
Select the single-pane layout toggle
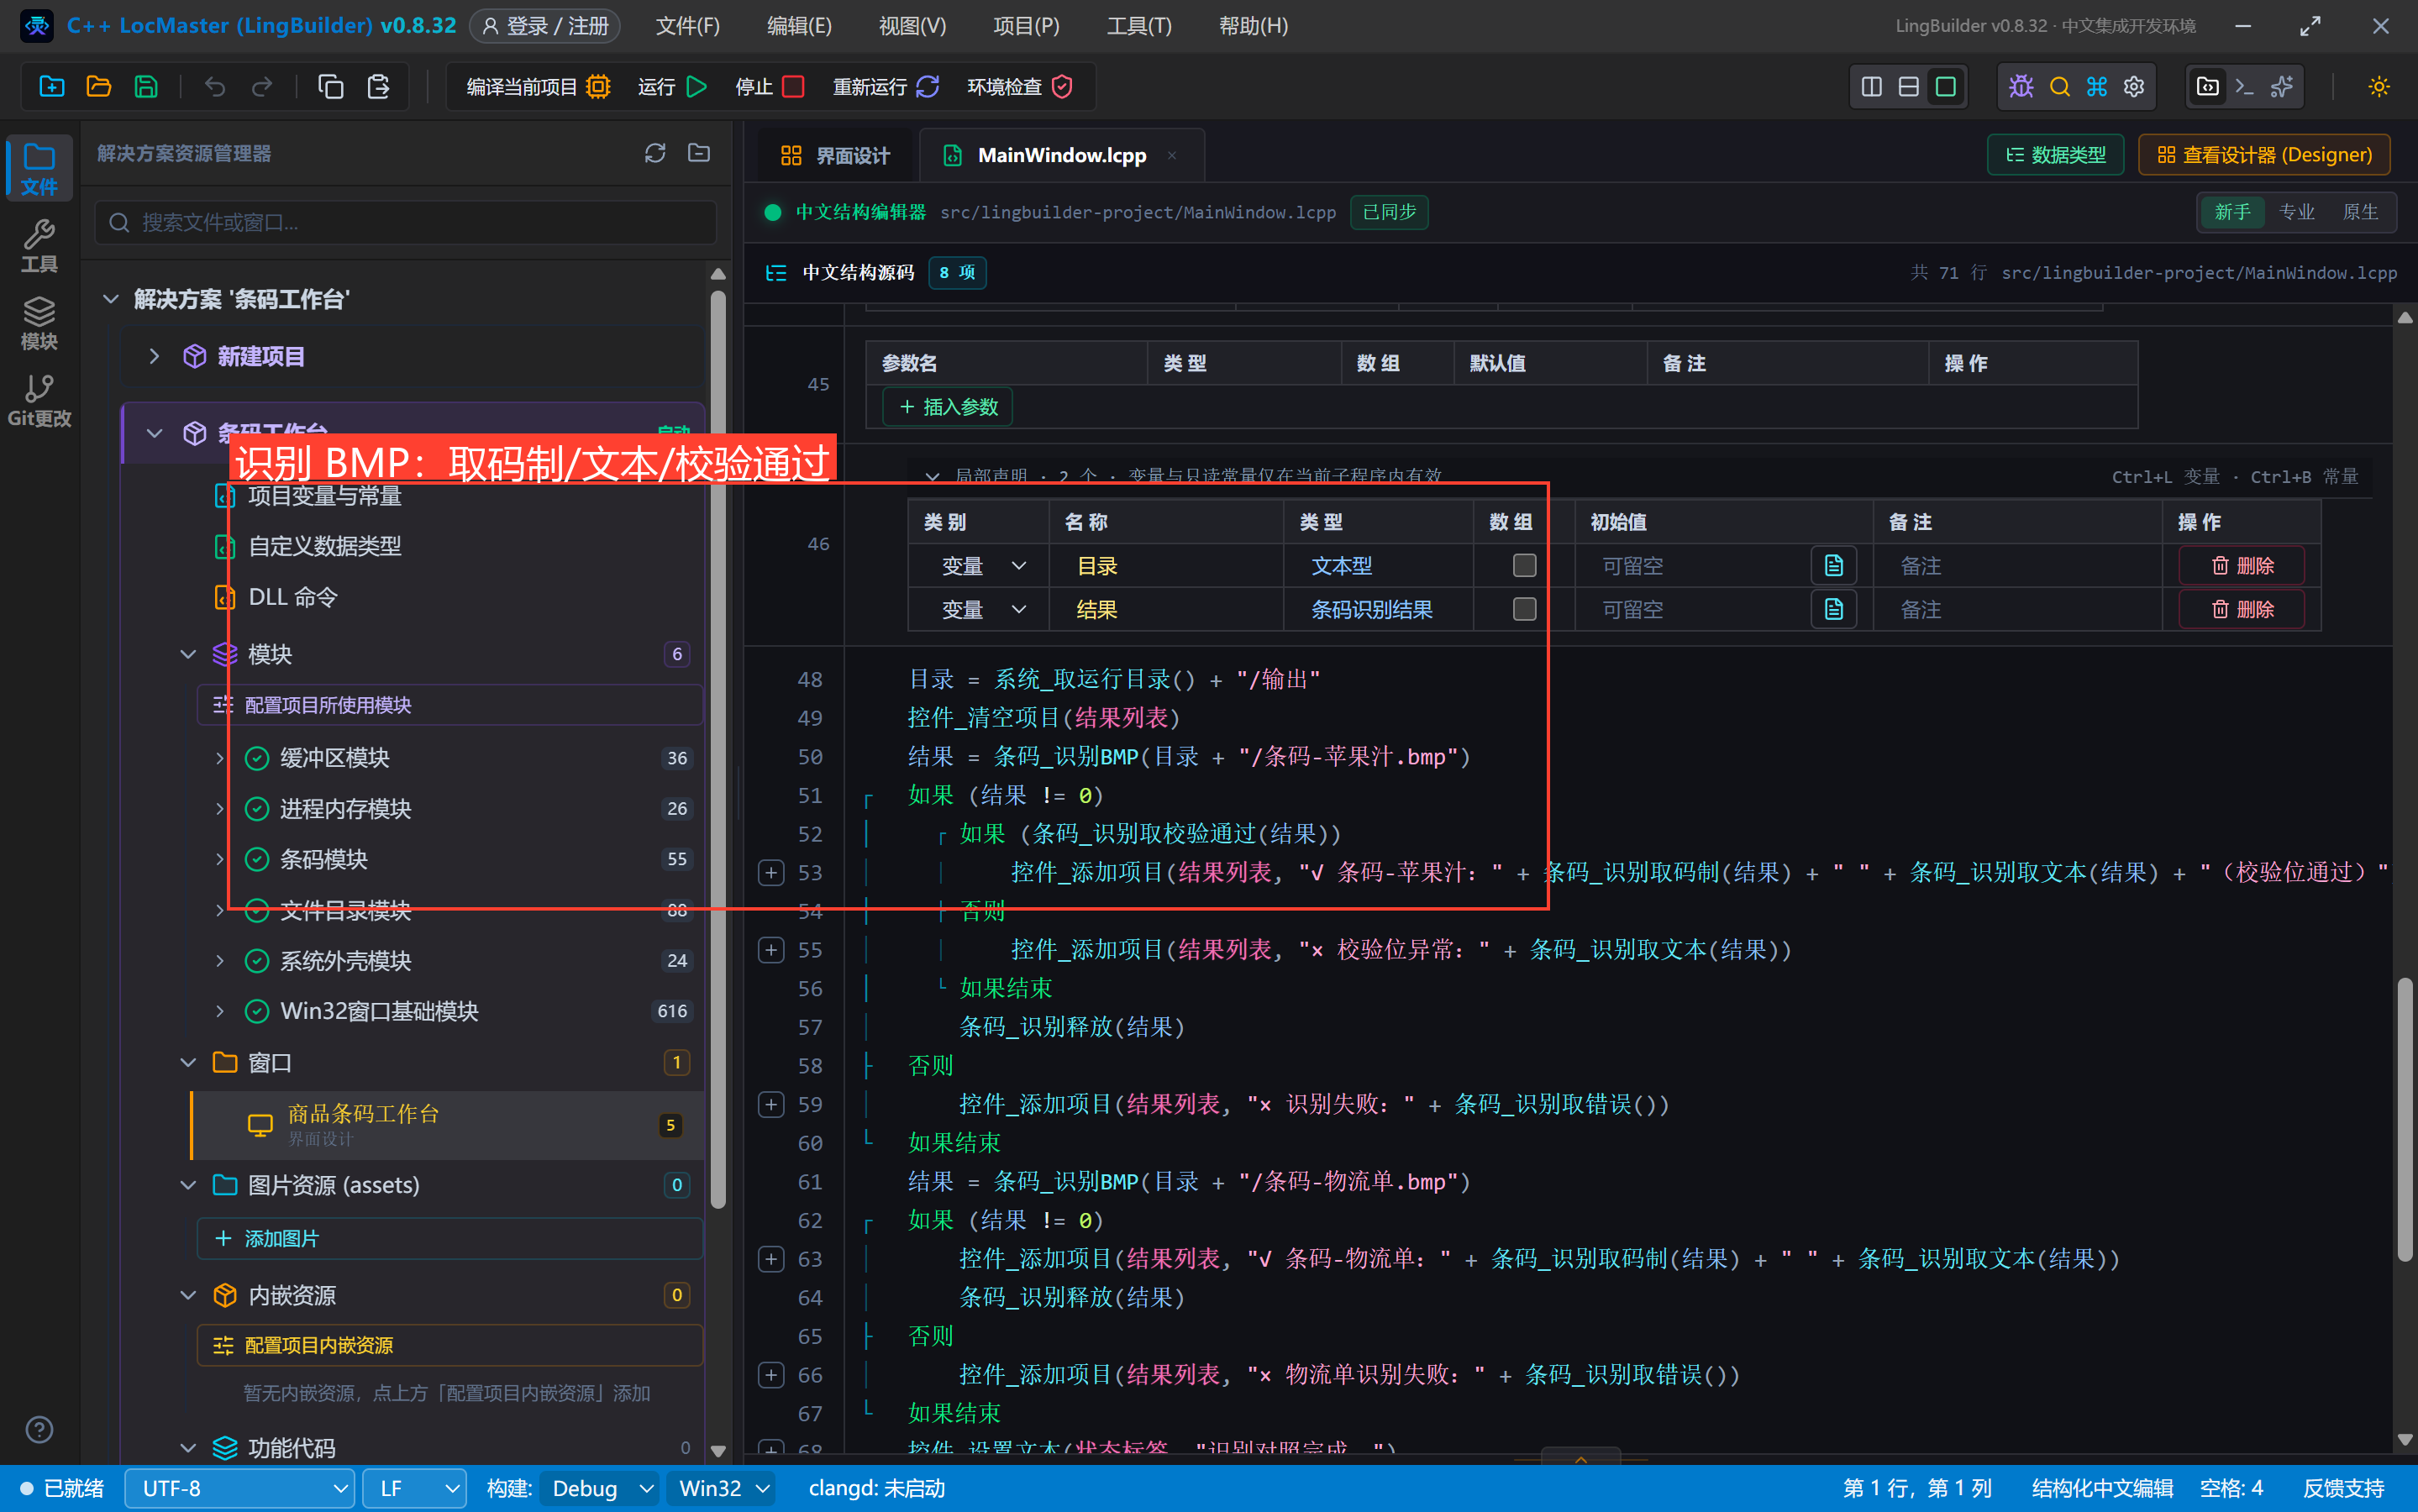click(1946, 87)
